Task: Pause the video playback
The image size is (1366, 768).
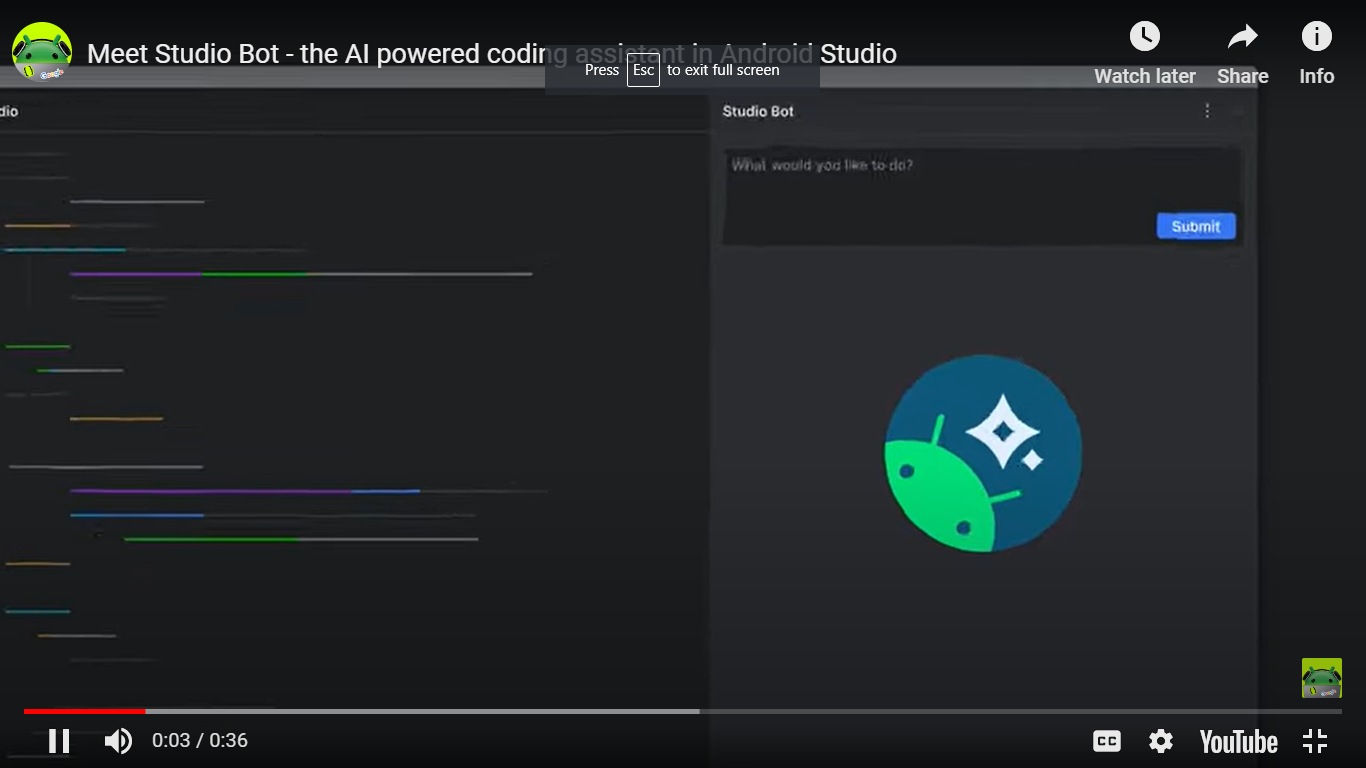Action: point(59,741)
